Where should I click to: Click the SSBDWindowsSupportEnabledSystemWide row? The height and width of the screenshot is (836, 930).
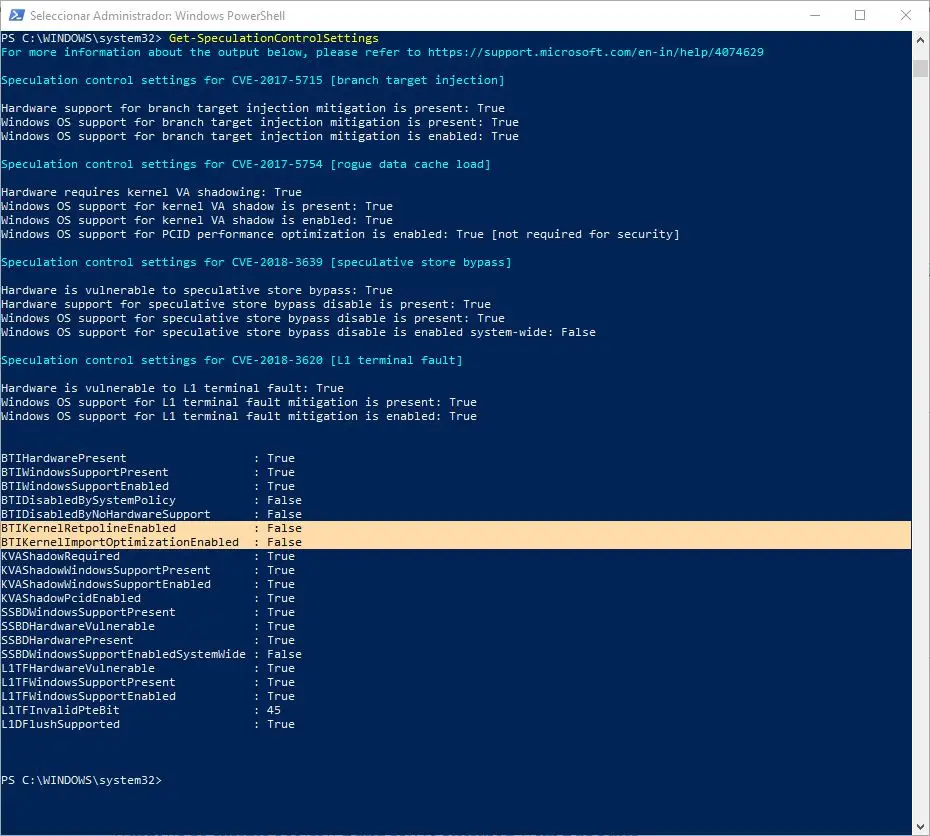[151, 655]
